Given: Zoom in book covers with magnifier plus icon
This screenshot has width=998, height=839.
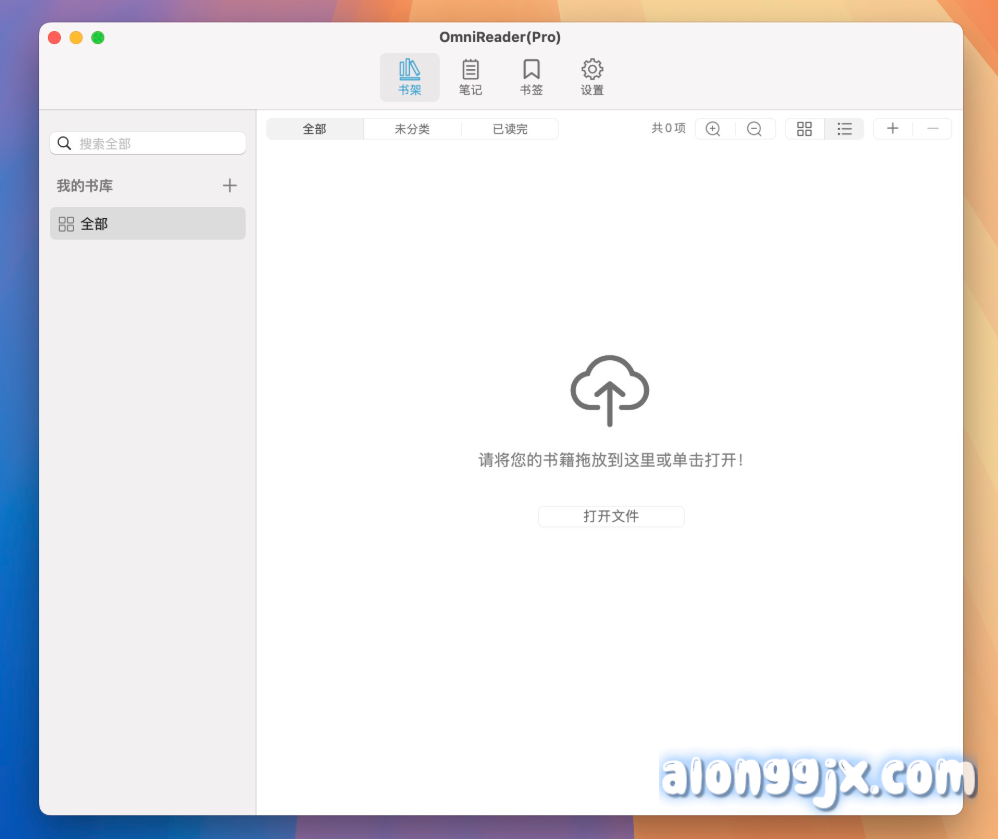Looking at the screenshot, I should point(713,128).
